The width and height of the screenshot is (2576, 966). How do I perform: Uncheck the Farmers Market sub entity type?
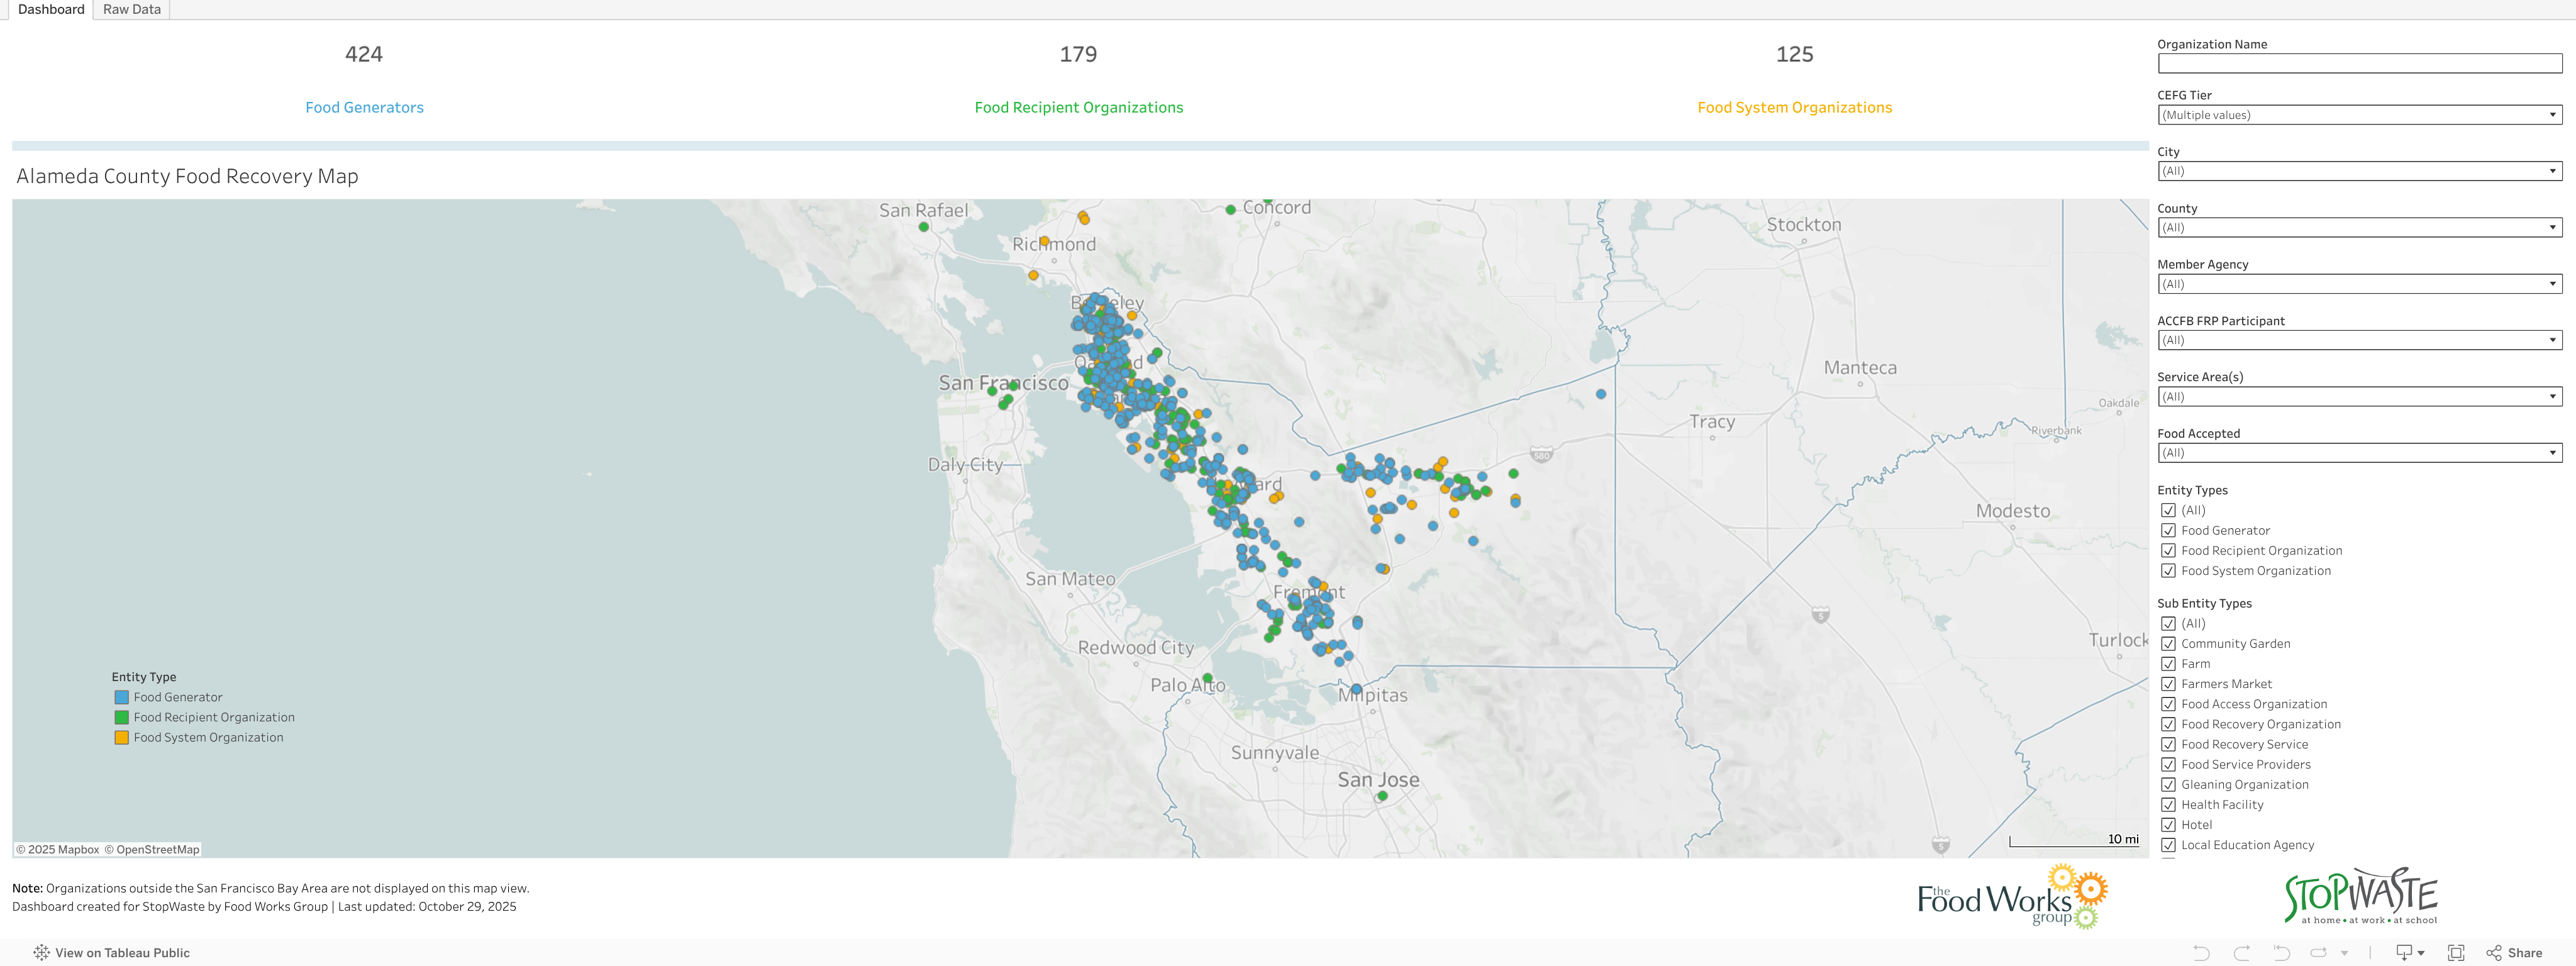coord(2168,684)
